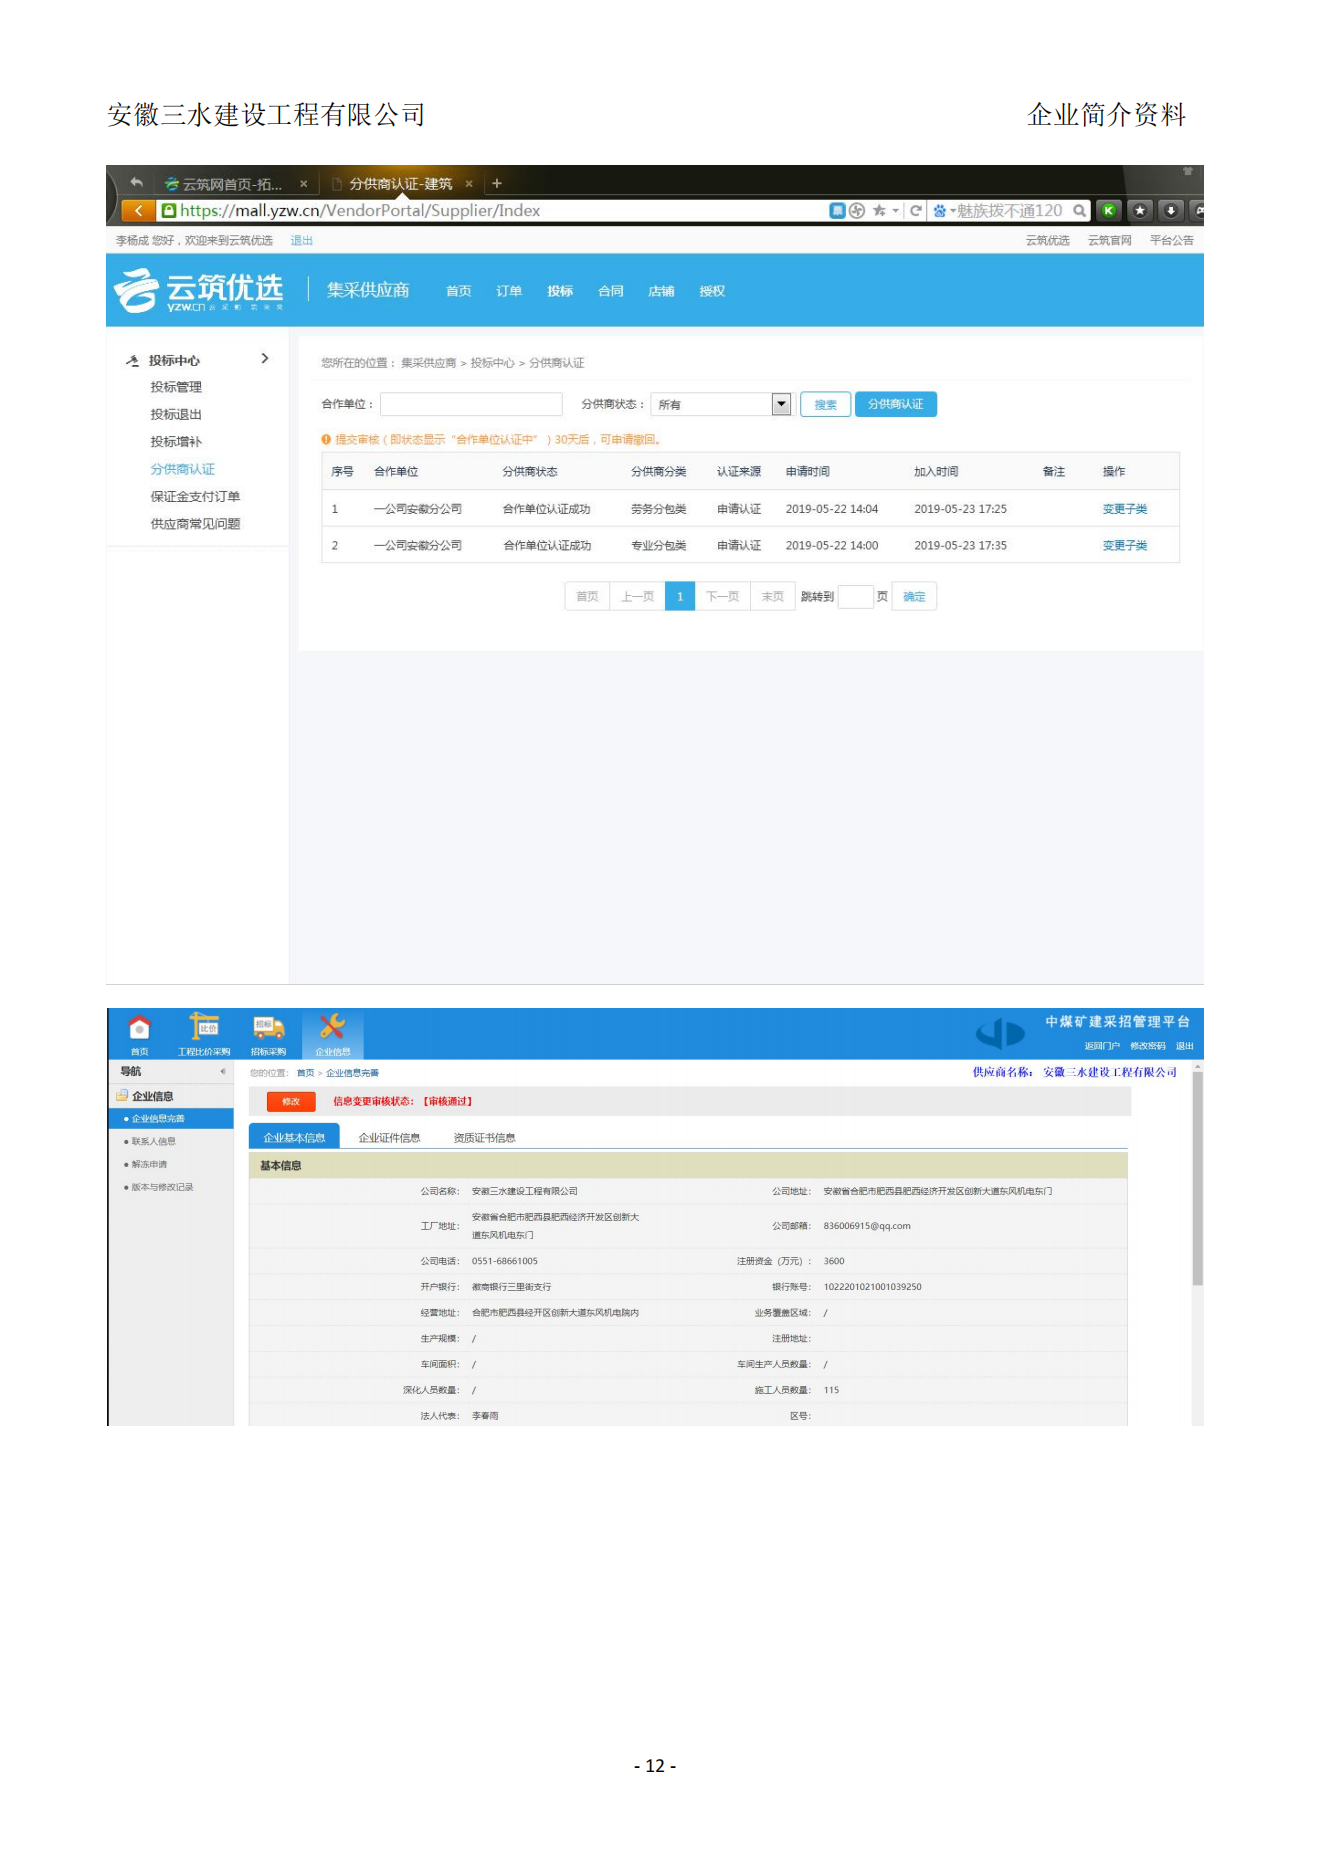Select 投标管理 in the sidebar
Image resolution: width=1323 pixels, height=1871 pixels.
(176, 387)
